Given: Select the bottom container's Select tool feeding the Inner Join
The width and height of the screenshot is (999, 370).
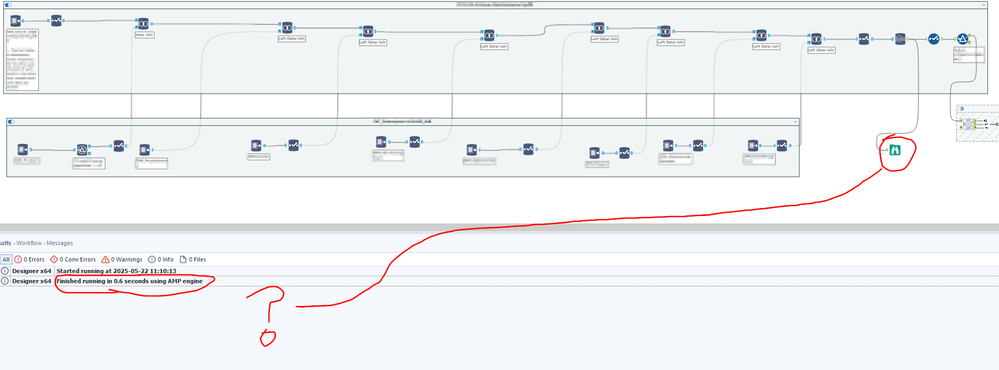Looking at the screenshot, I should [x=119, y=146].
